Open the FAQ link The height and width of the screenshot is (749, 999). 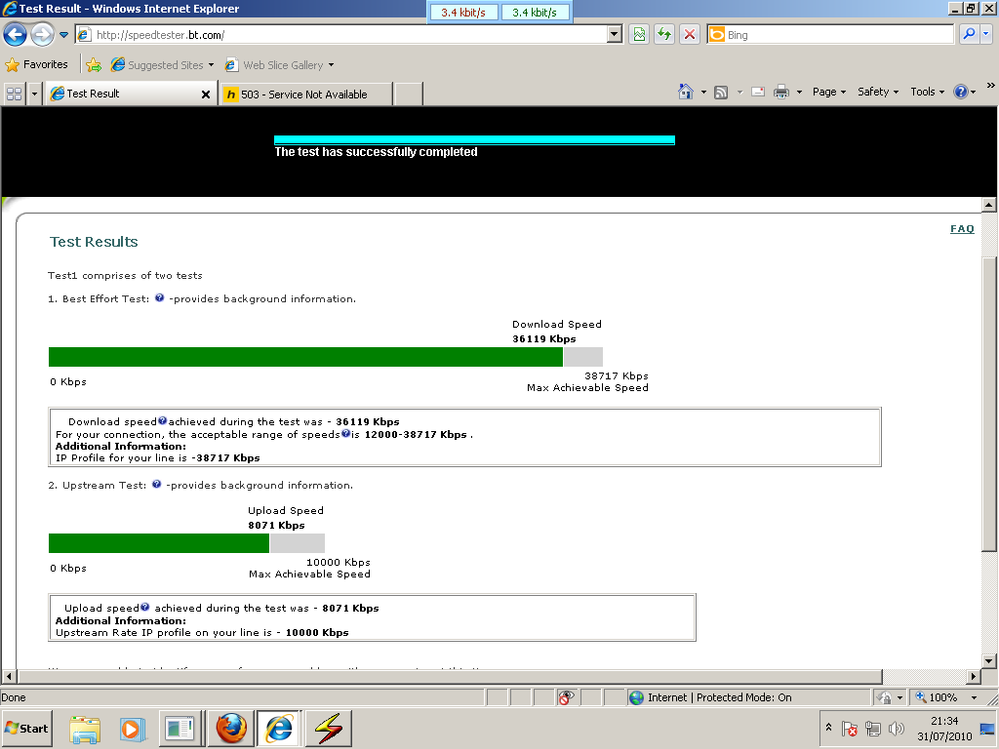pos(961,229)
